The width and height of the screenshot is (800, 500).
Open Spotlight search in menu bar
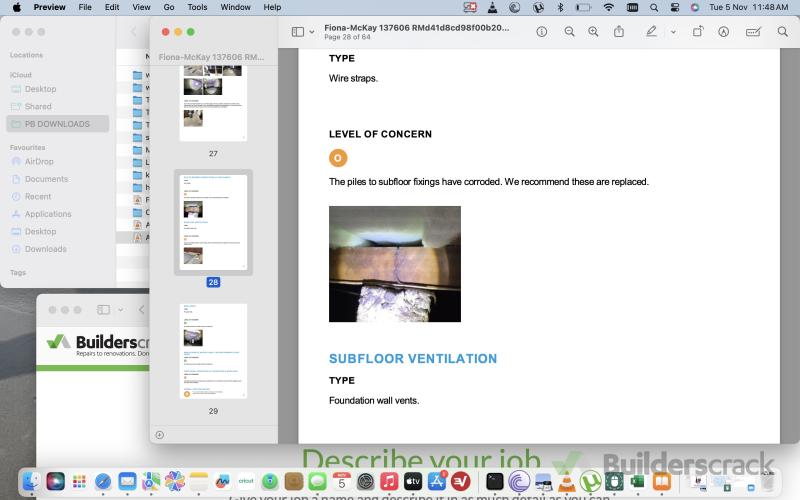[x=654, y=7]
